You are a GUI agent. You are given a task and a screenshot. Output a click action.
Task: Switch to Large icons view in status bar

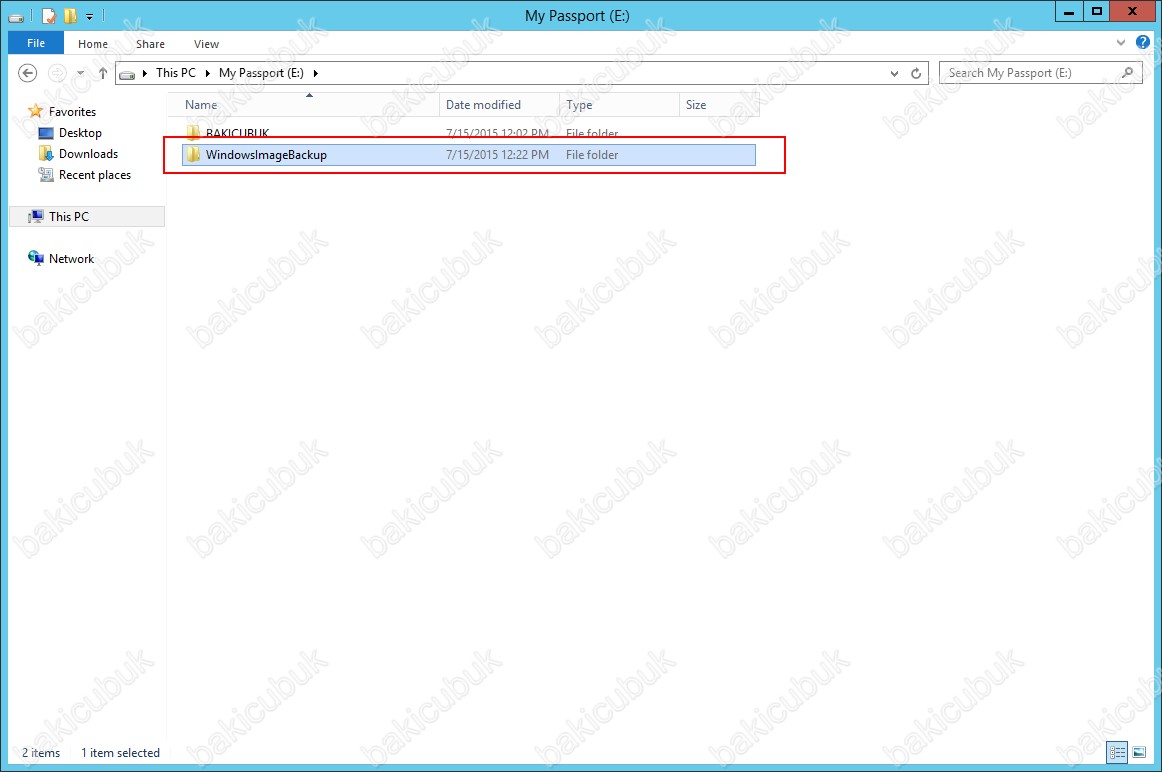coord(1140,752)
